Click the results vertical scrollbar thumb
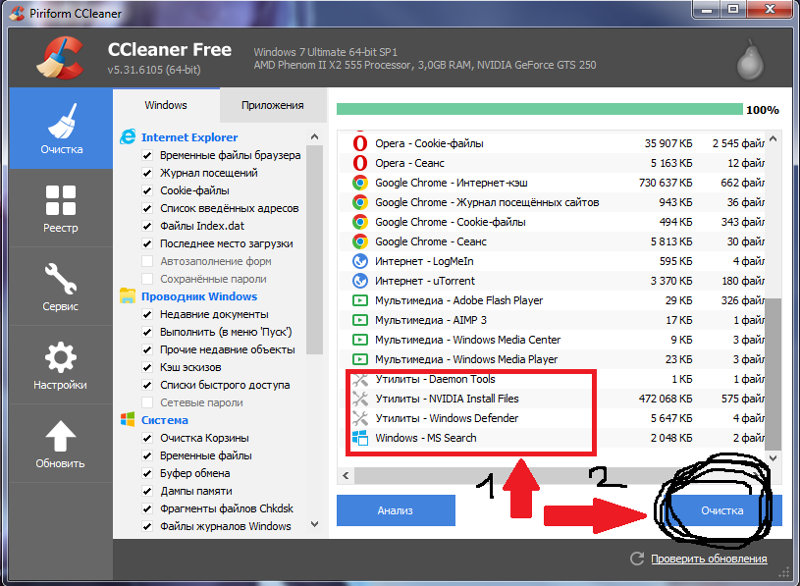The width and height of the screenshot is (800, 586). pyautogui.click(x=773, y=374)
